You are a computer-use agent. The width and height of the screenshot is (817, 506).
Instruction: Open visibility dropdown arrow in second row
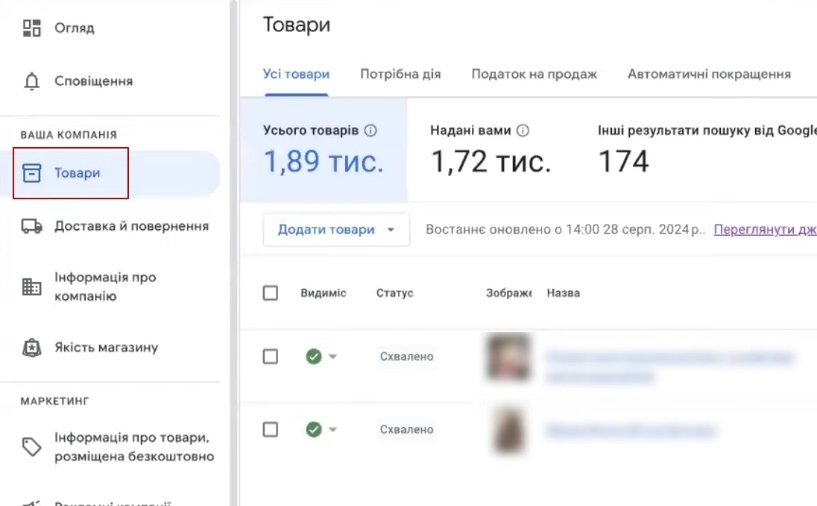pyautogui.click(x=333, y=430)
